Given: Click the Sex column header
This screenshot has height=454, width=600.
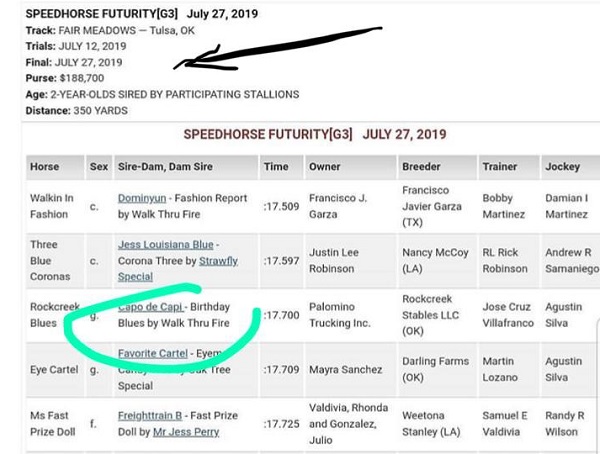Looking at the screenshot, I should (x=99, y=167).
